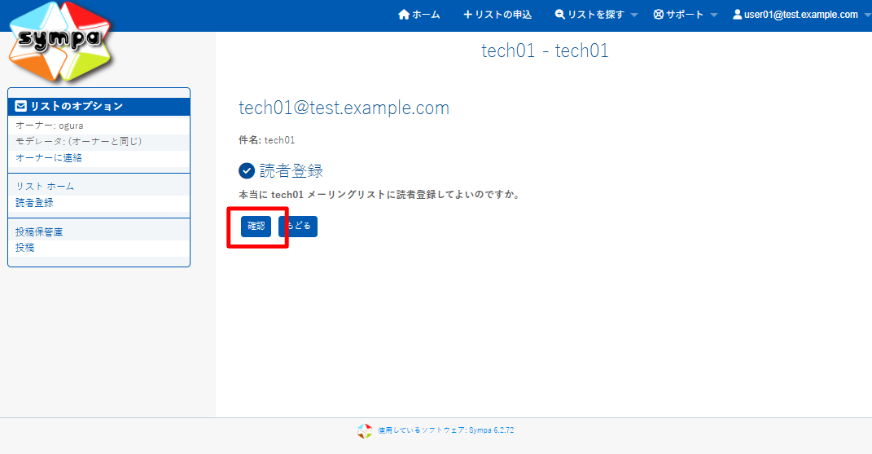Open リストの申込 in top navigation
This screenshot has height=454, width=872.
(x=498, y=14)
